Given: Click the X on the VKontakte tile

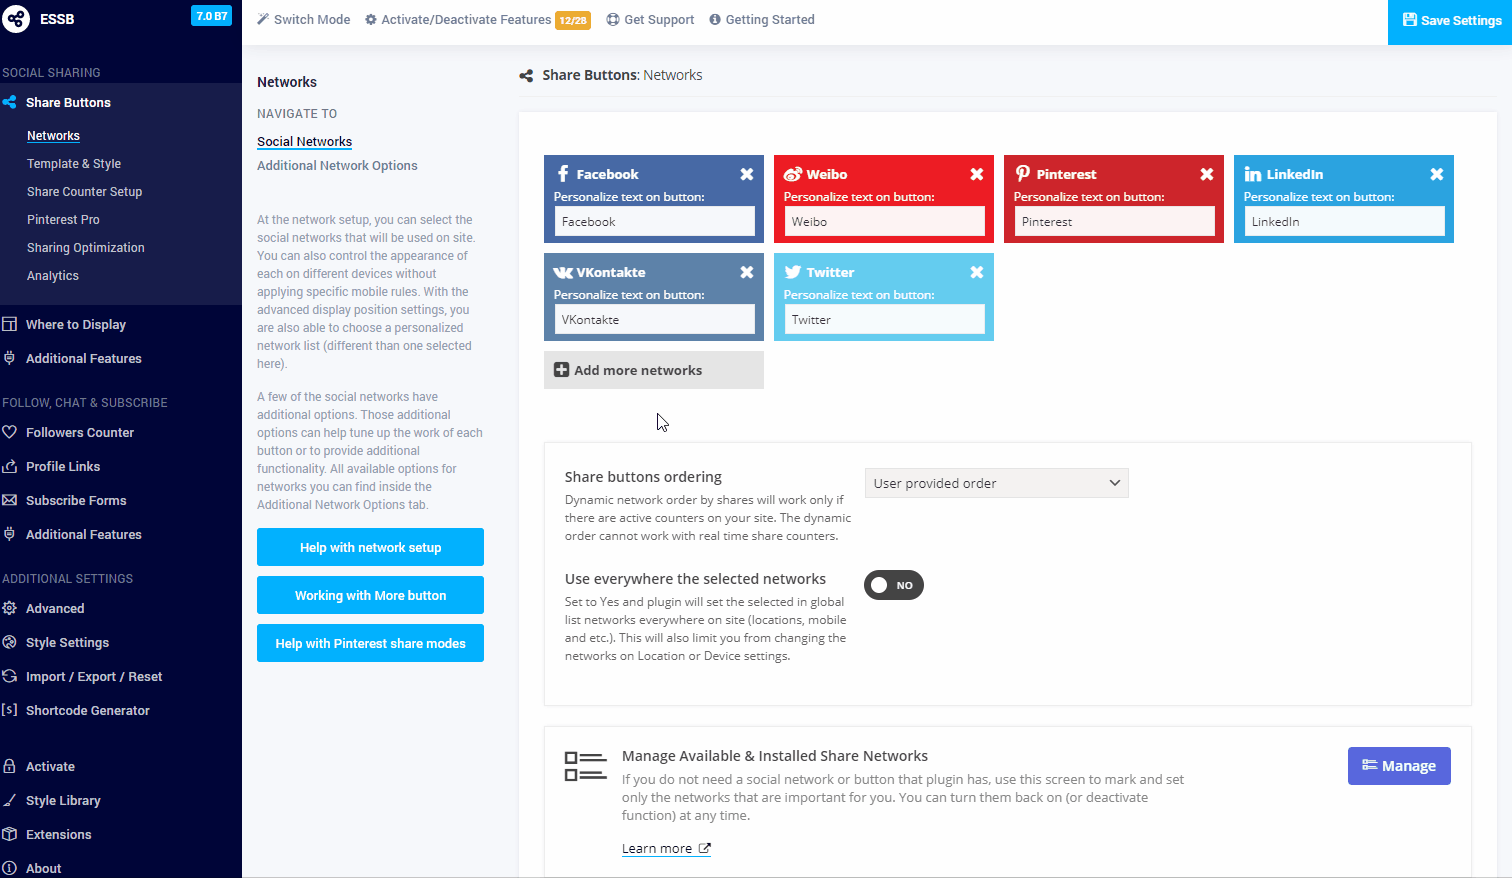Looking at the screenshot, I should (x=746, y=272).
